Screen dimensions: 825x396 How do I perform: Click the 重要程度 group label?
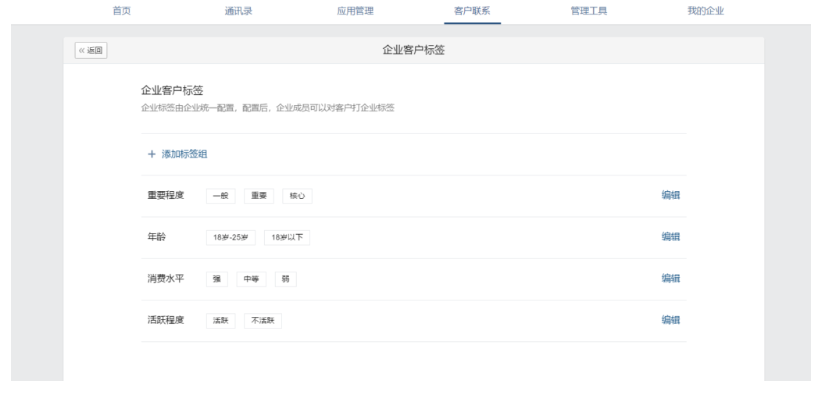click(166, 196)
